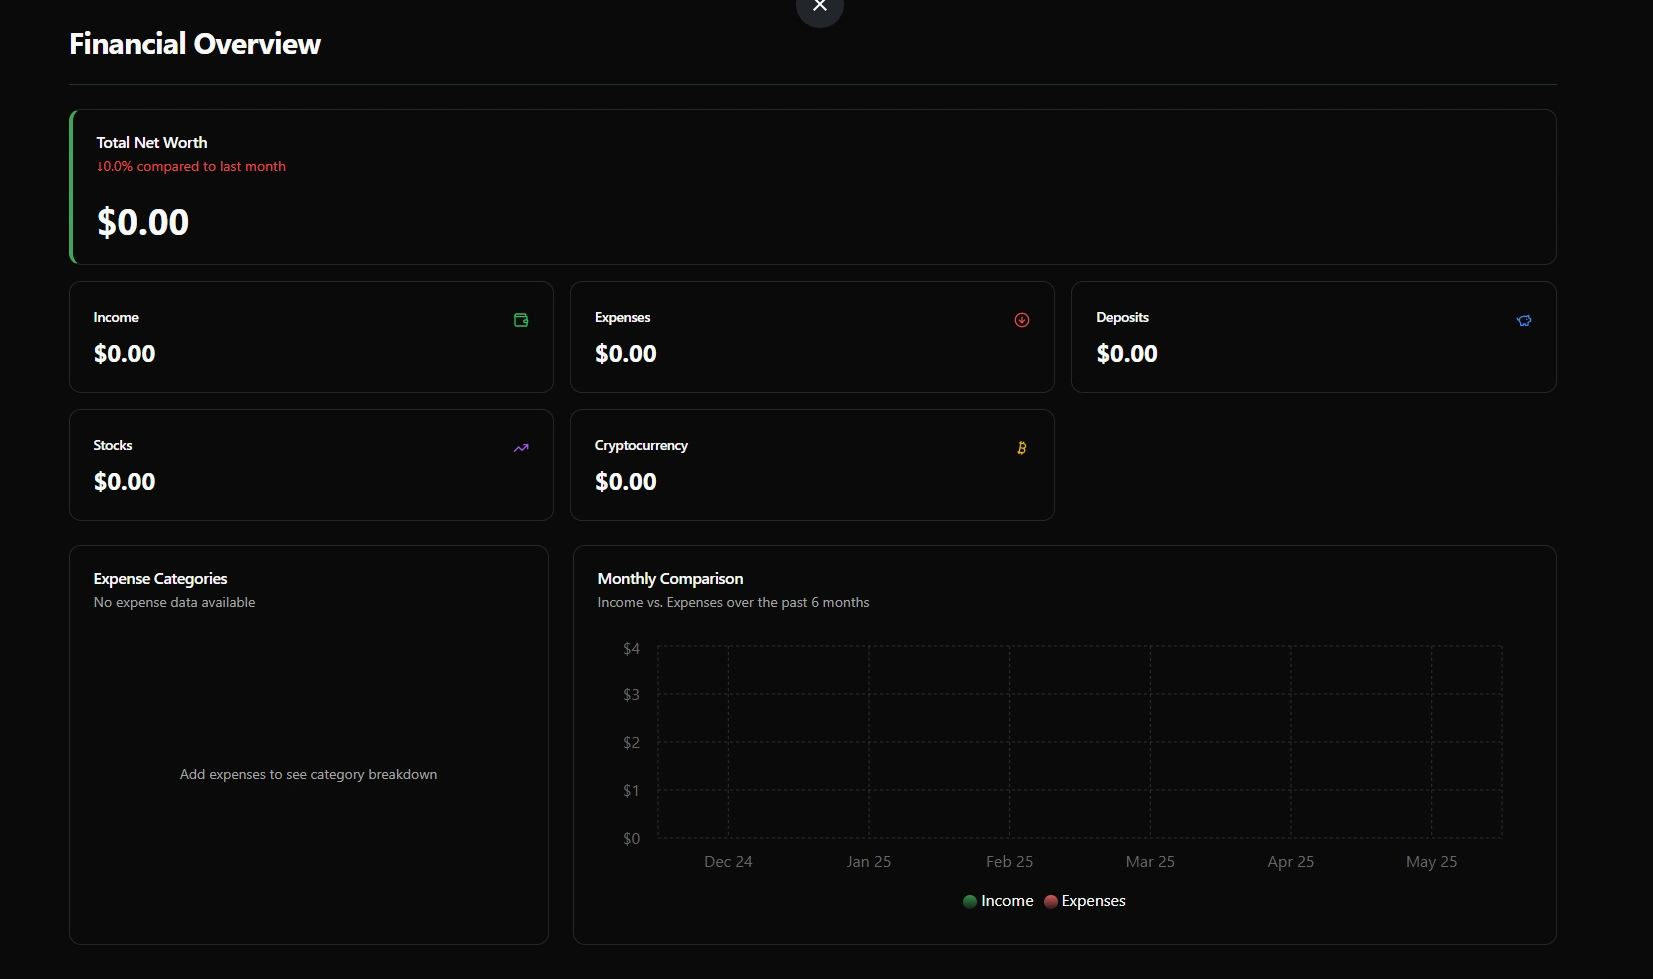Click the $0 y-axis label

(x=631, y=839)
